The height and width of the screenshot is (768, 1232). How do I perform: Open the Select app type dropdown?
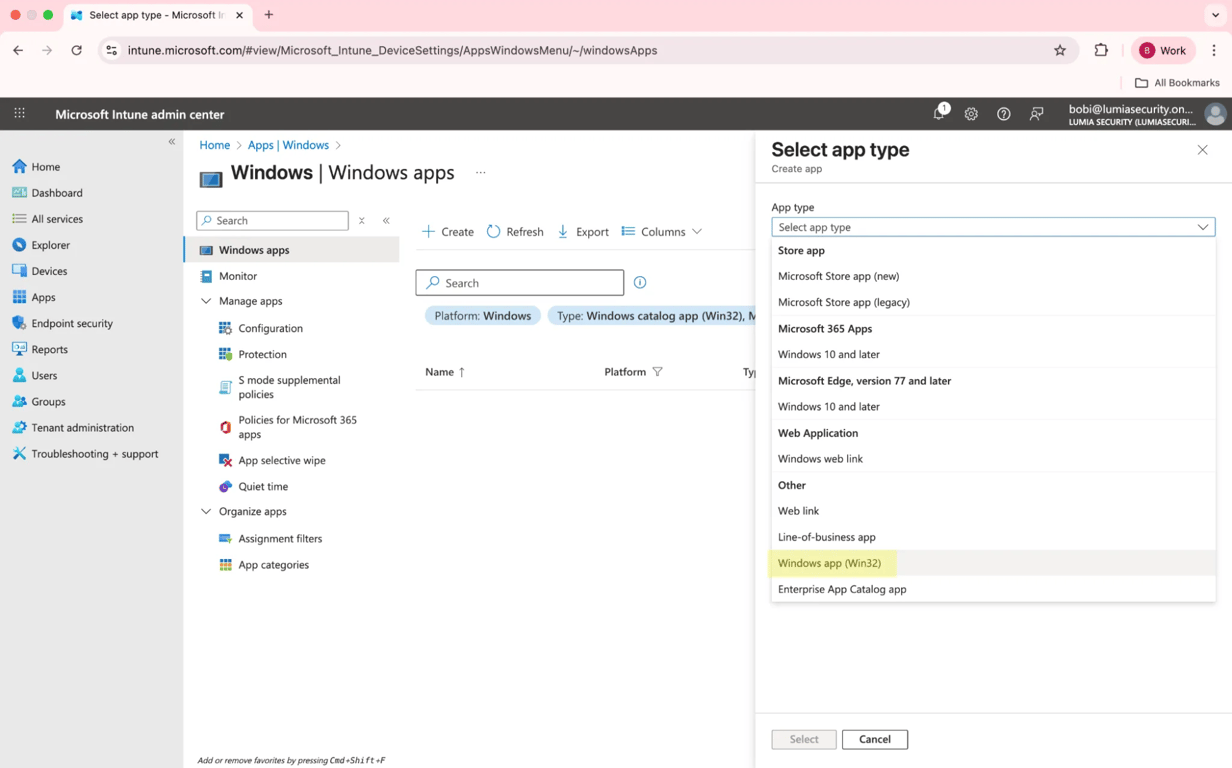(x=993, y=227)
